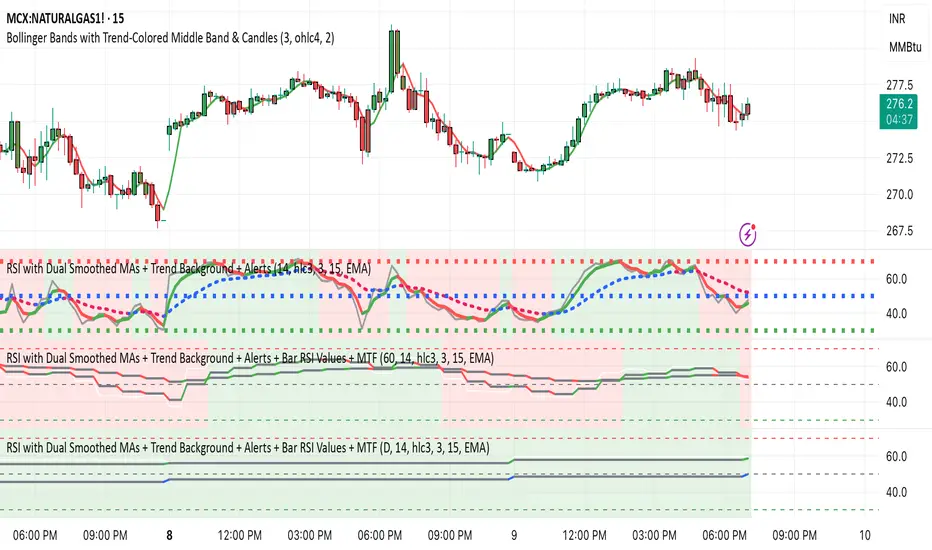Click the 277.5 price axis label
932x550 pixels.
click(x=899, y=85)
